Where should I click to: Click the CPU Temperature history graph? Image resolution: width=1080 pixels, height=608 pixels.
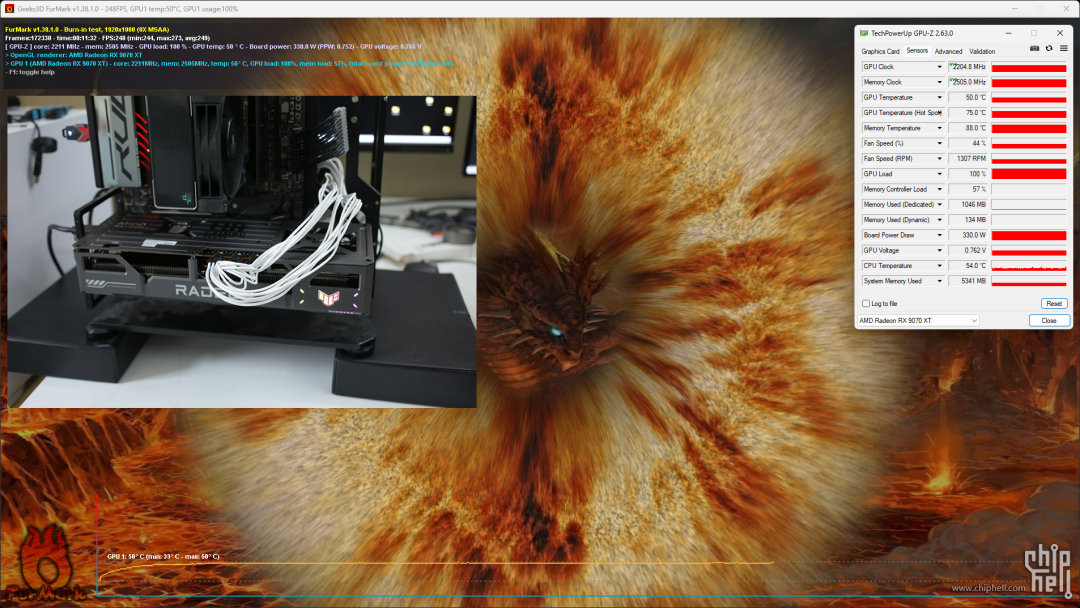click(1029, 266)
